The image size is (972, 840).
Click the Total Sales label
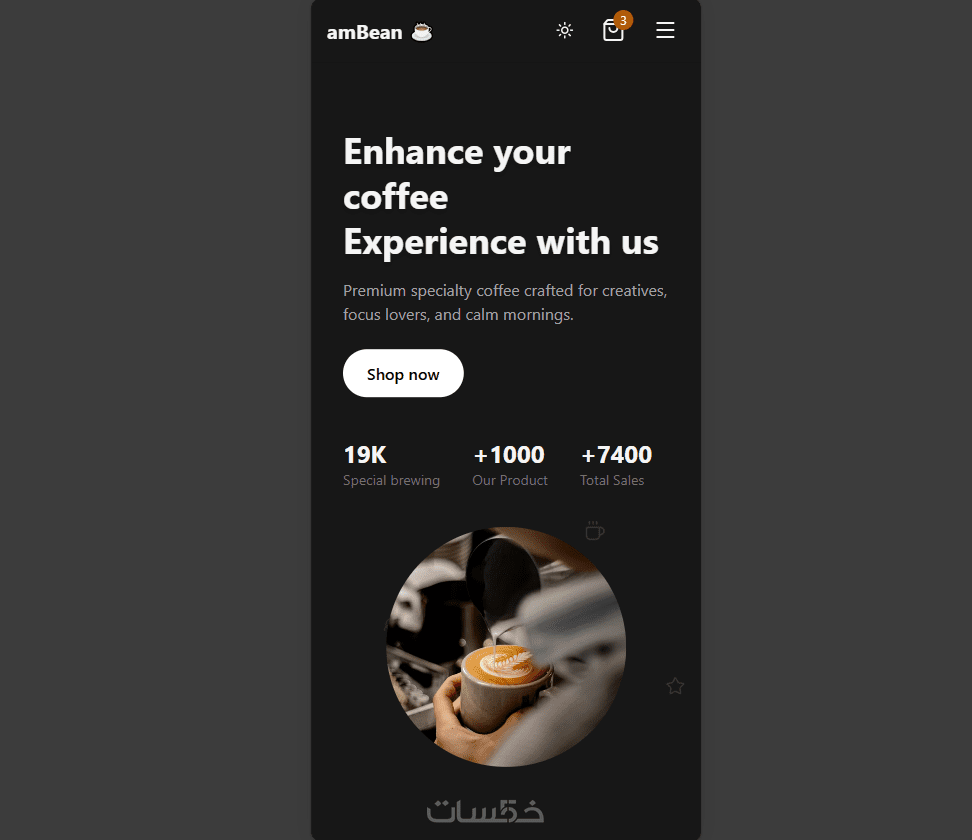[612, 480]
